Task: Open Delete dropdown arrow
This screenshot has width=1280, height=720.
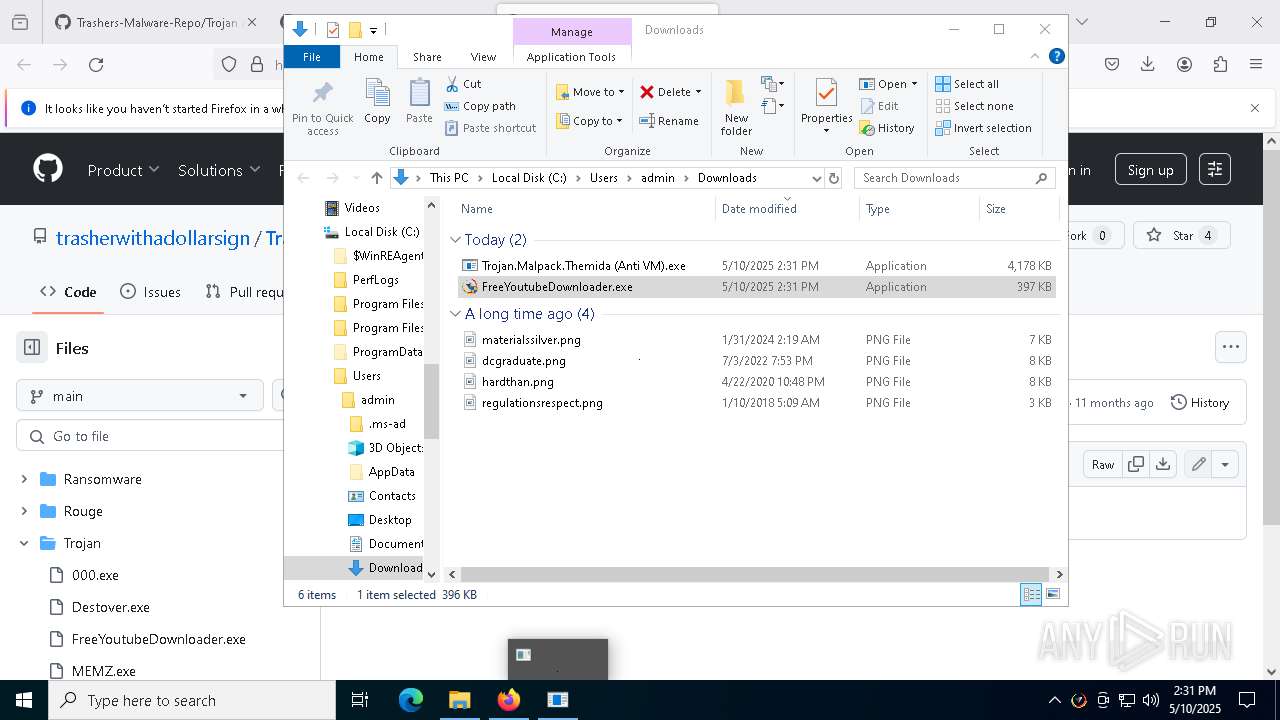Action: [x=698, y=92]
